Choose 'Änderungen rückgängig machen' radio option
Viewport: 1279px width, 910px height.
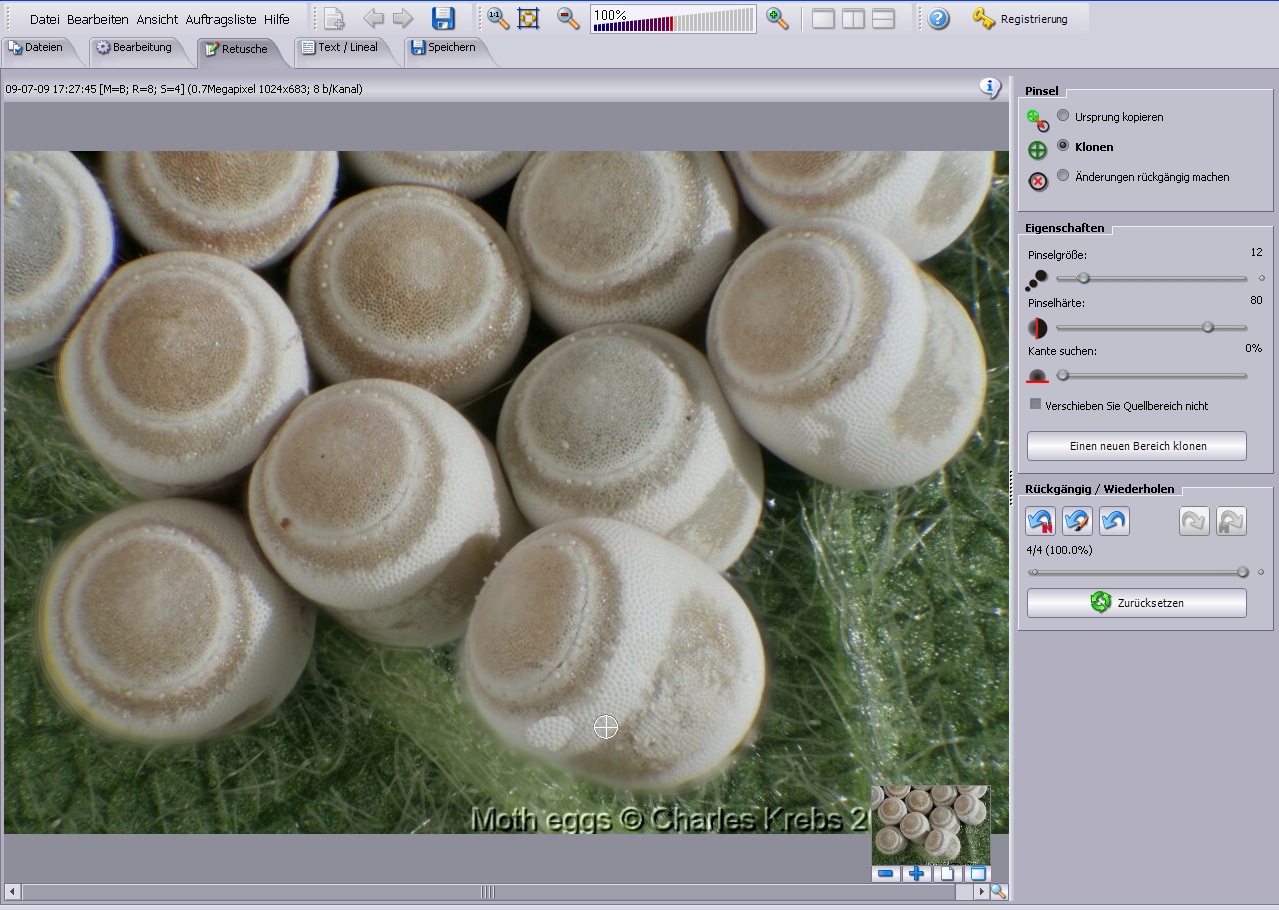coord(1063,176)
